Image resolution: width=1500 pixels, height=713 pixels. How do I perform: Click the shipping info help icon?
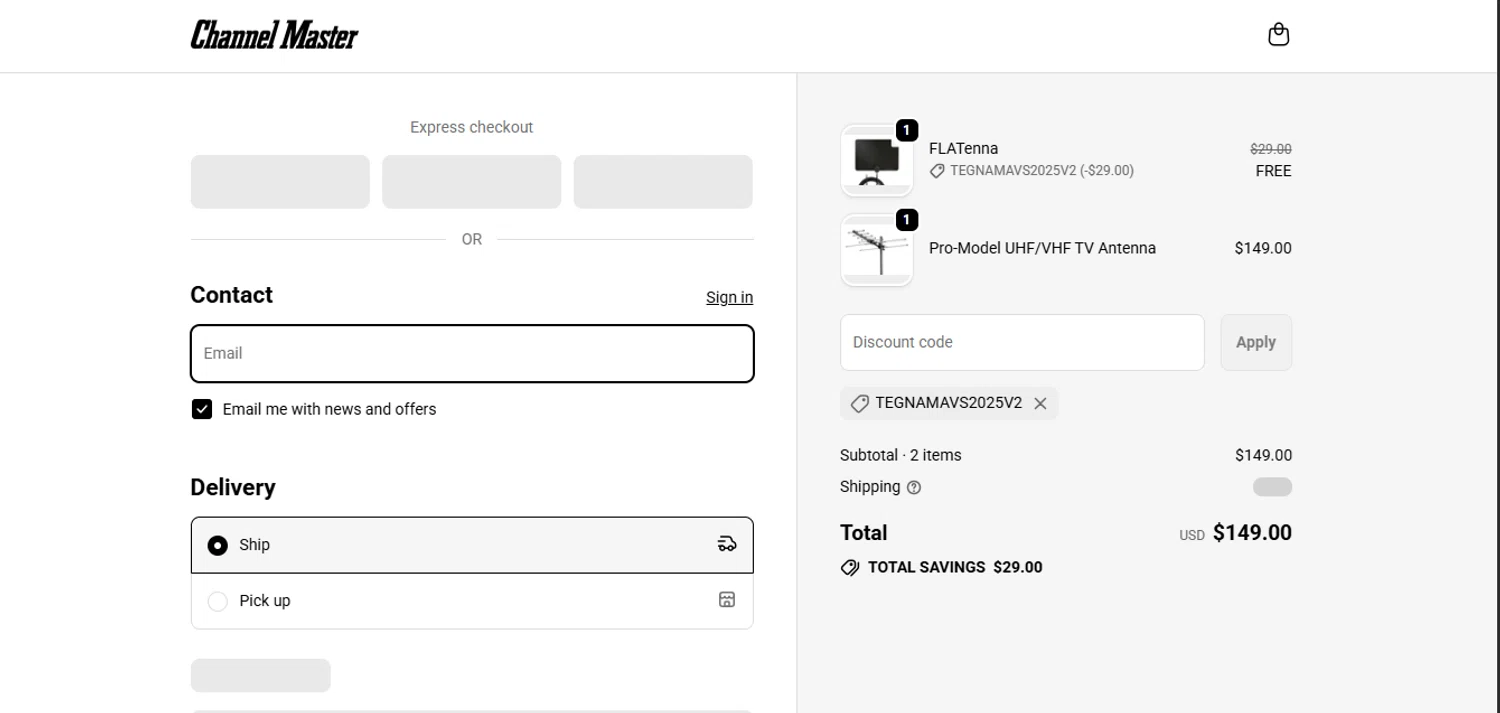point(914,488)
